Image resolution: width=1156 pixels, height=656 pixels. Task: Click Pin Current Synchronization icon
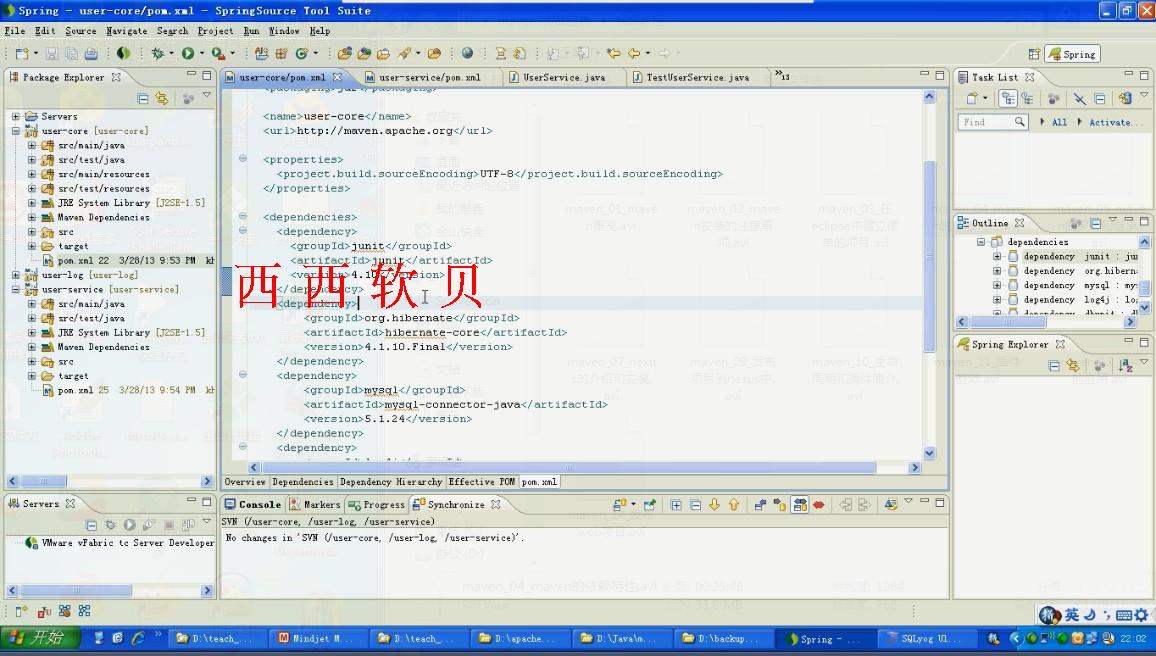pos(650,505)
